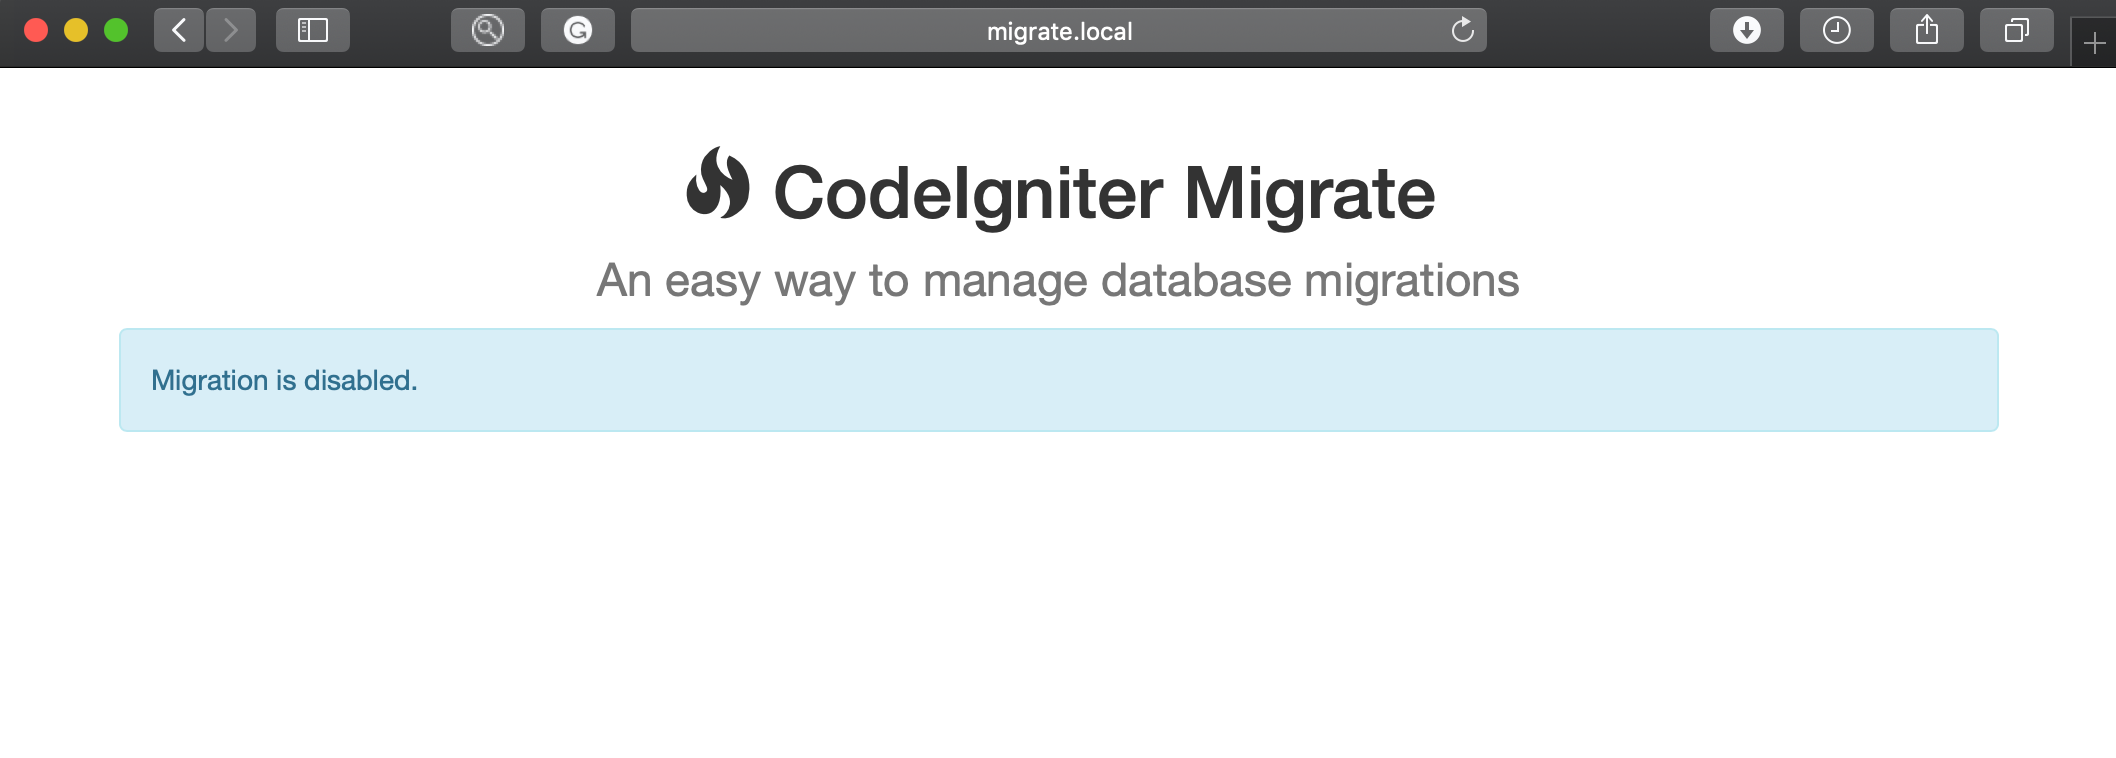Click the blue alert banner

[1058, 379]
